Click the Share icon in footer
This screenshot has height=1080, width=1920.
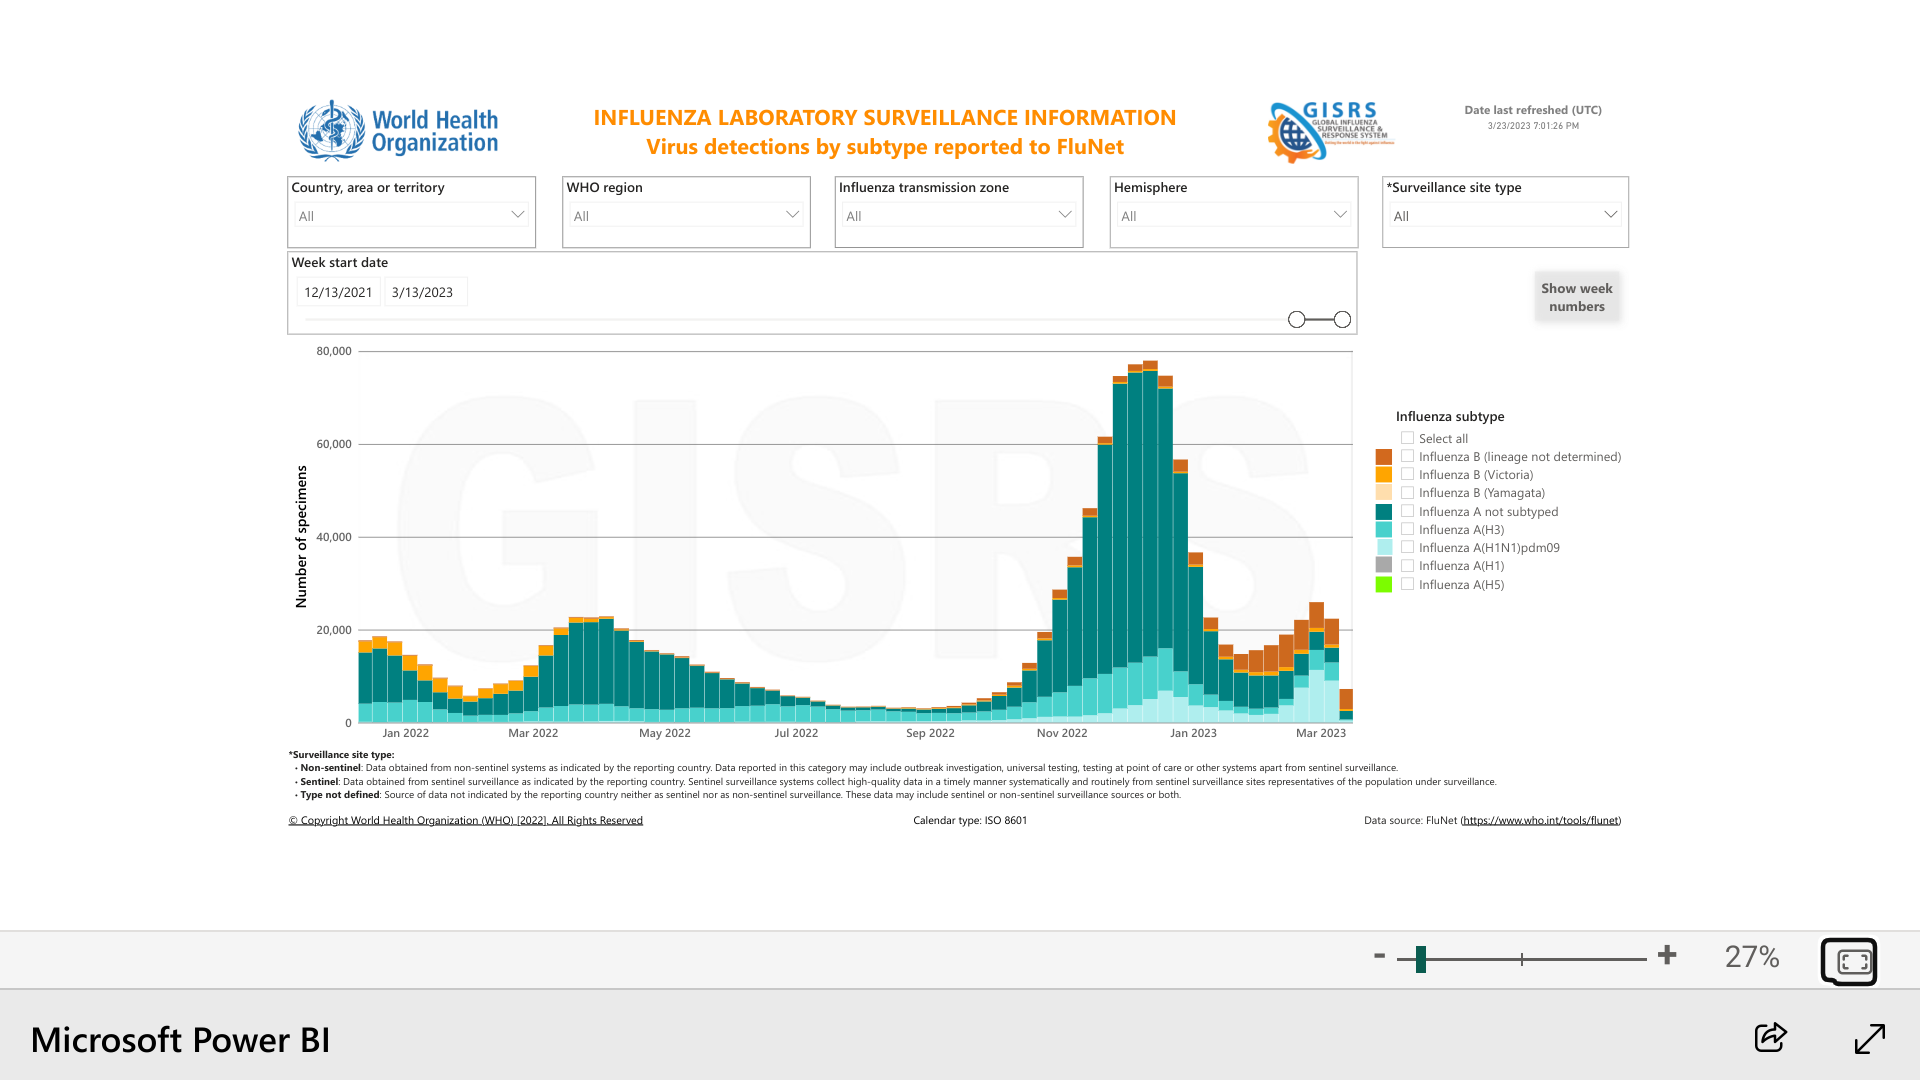pos(1770,1038)
